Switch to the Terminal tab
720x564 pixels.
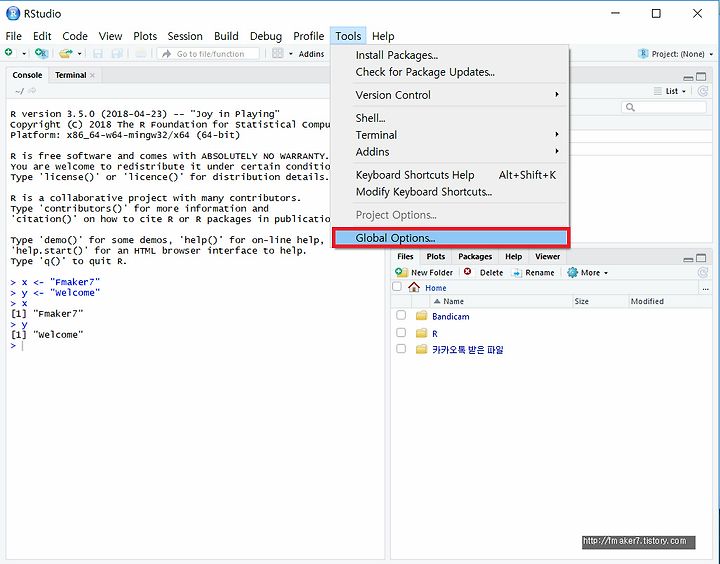tap(71, 75)
